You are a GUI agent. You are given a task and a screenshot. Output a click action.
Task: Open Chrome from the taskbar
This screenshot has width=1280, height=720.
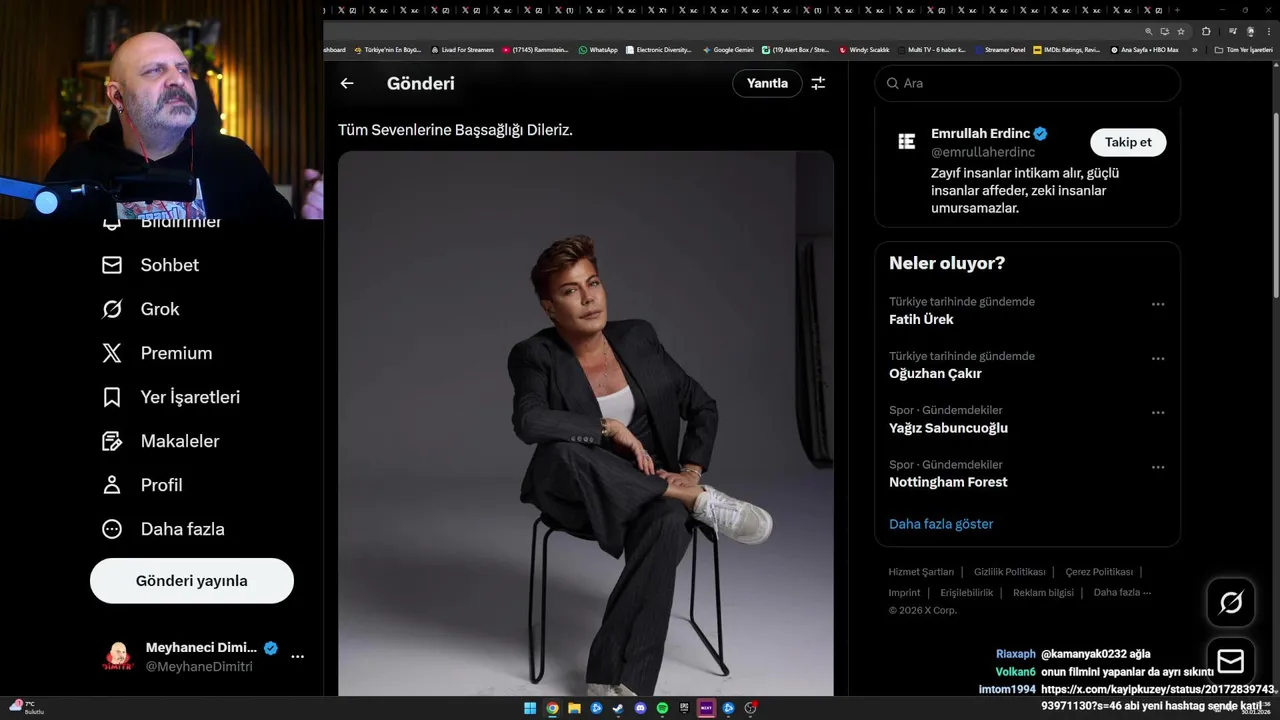[552, 708]
